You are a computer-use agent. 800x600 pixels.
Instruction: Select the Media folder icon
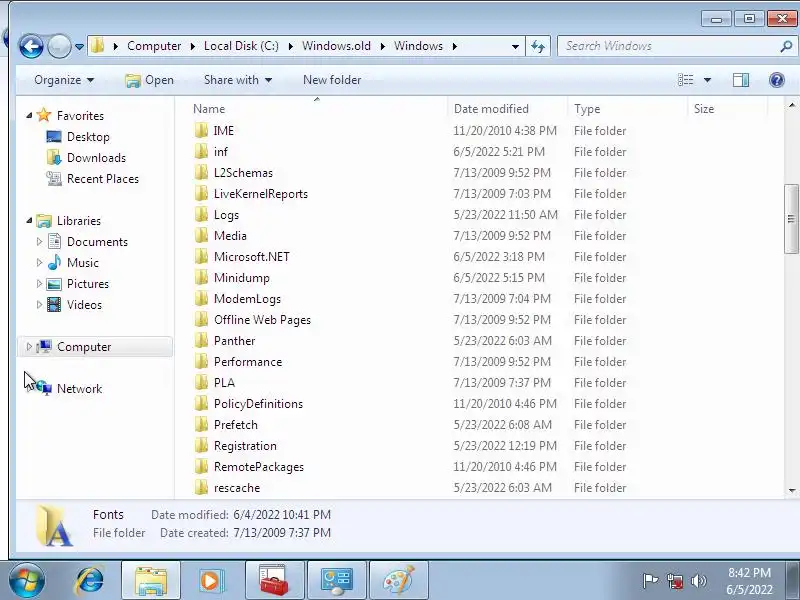[x=202, y=236]
